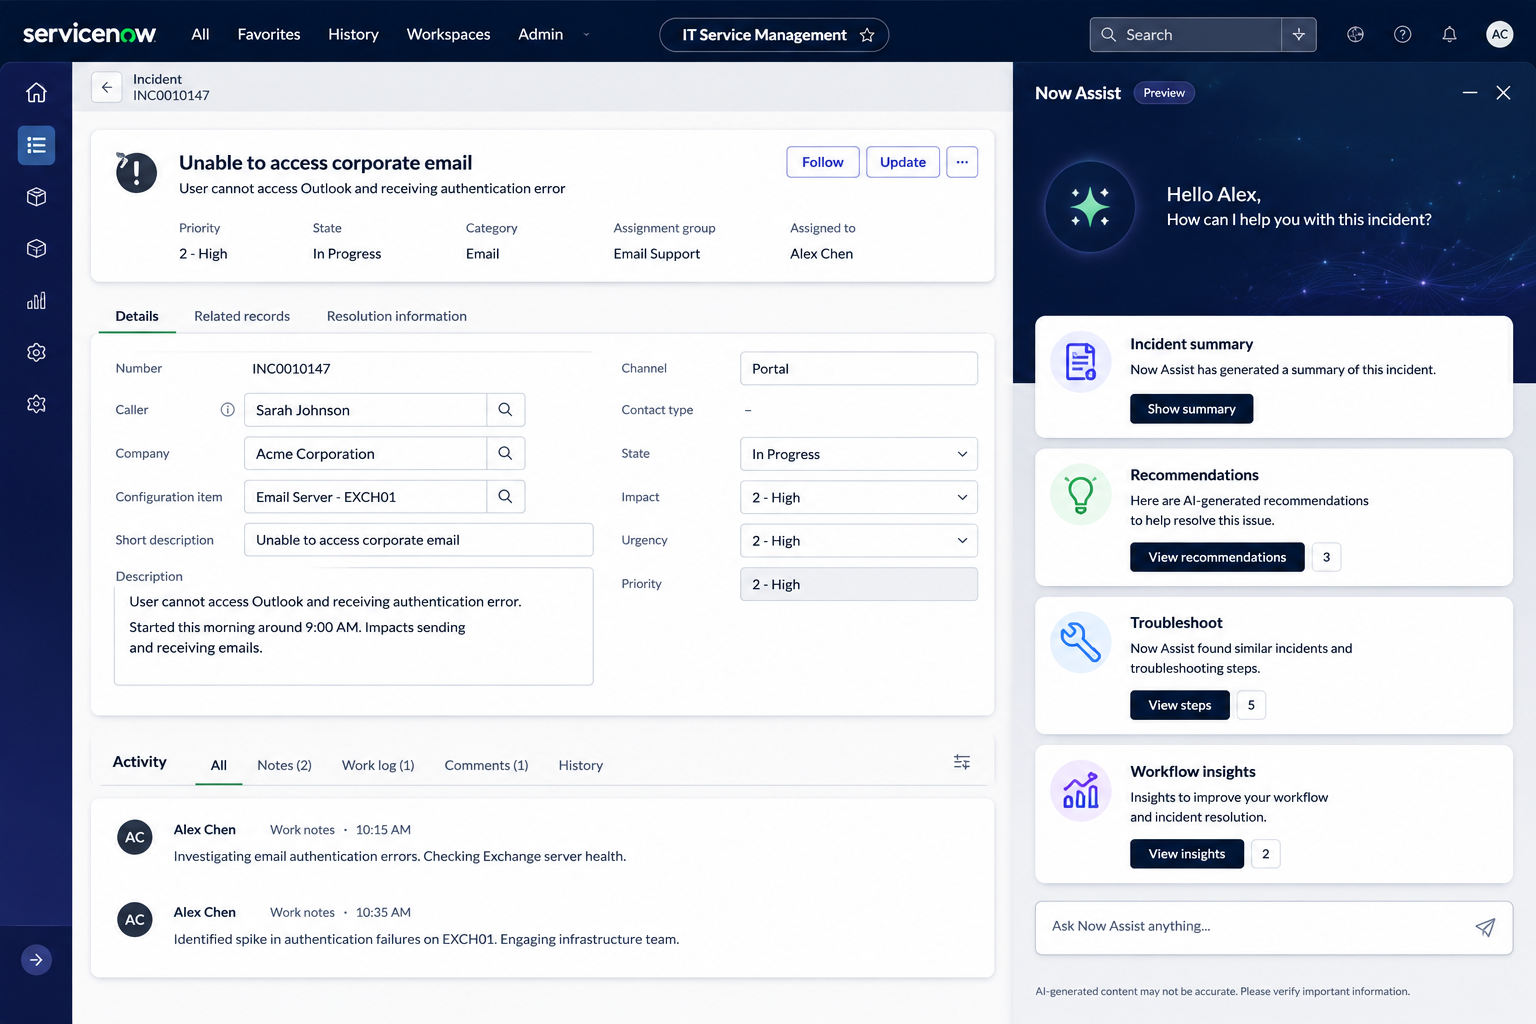Viewport: 1536px width, 1024px height.
Task: Select the list view sidebar icon
Action: pos(36,145)
